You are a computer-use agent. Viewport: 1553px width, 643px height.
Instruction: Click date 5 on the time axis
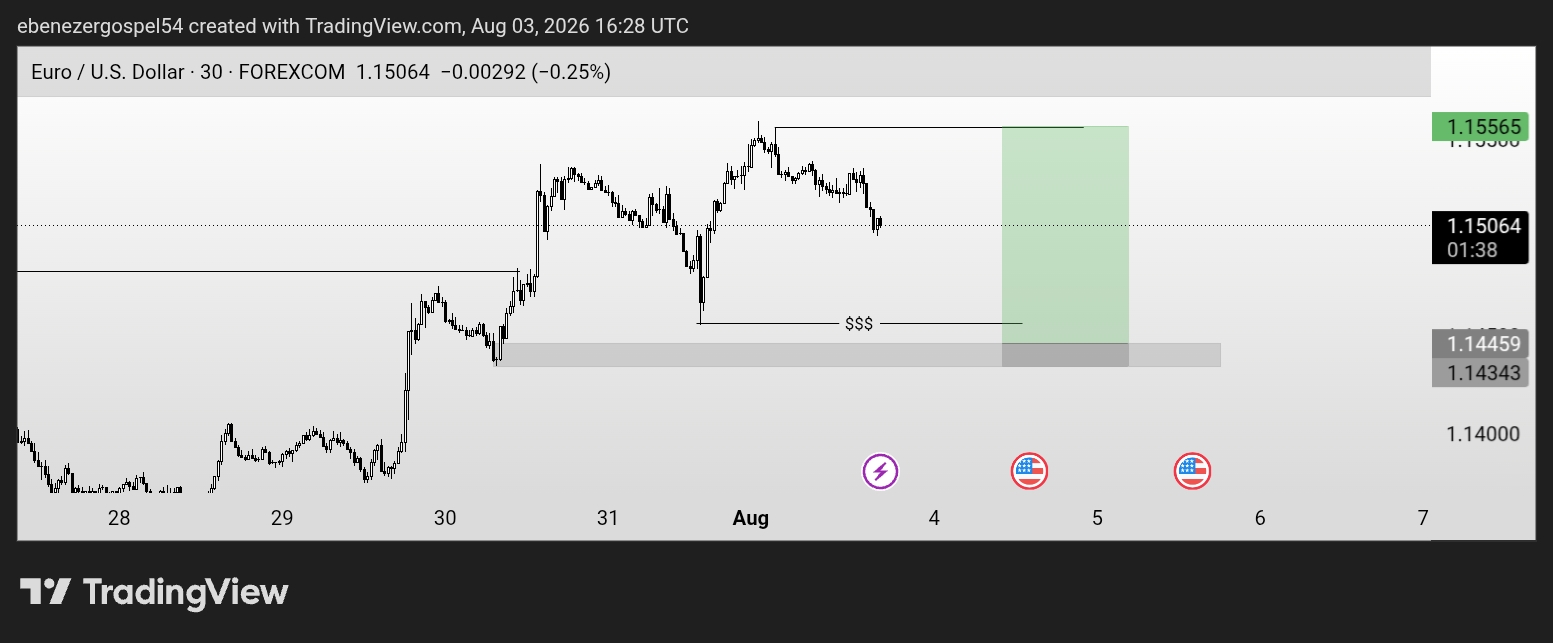click(1097, 518)
